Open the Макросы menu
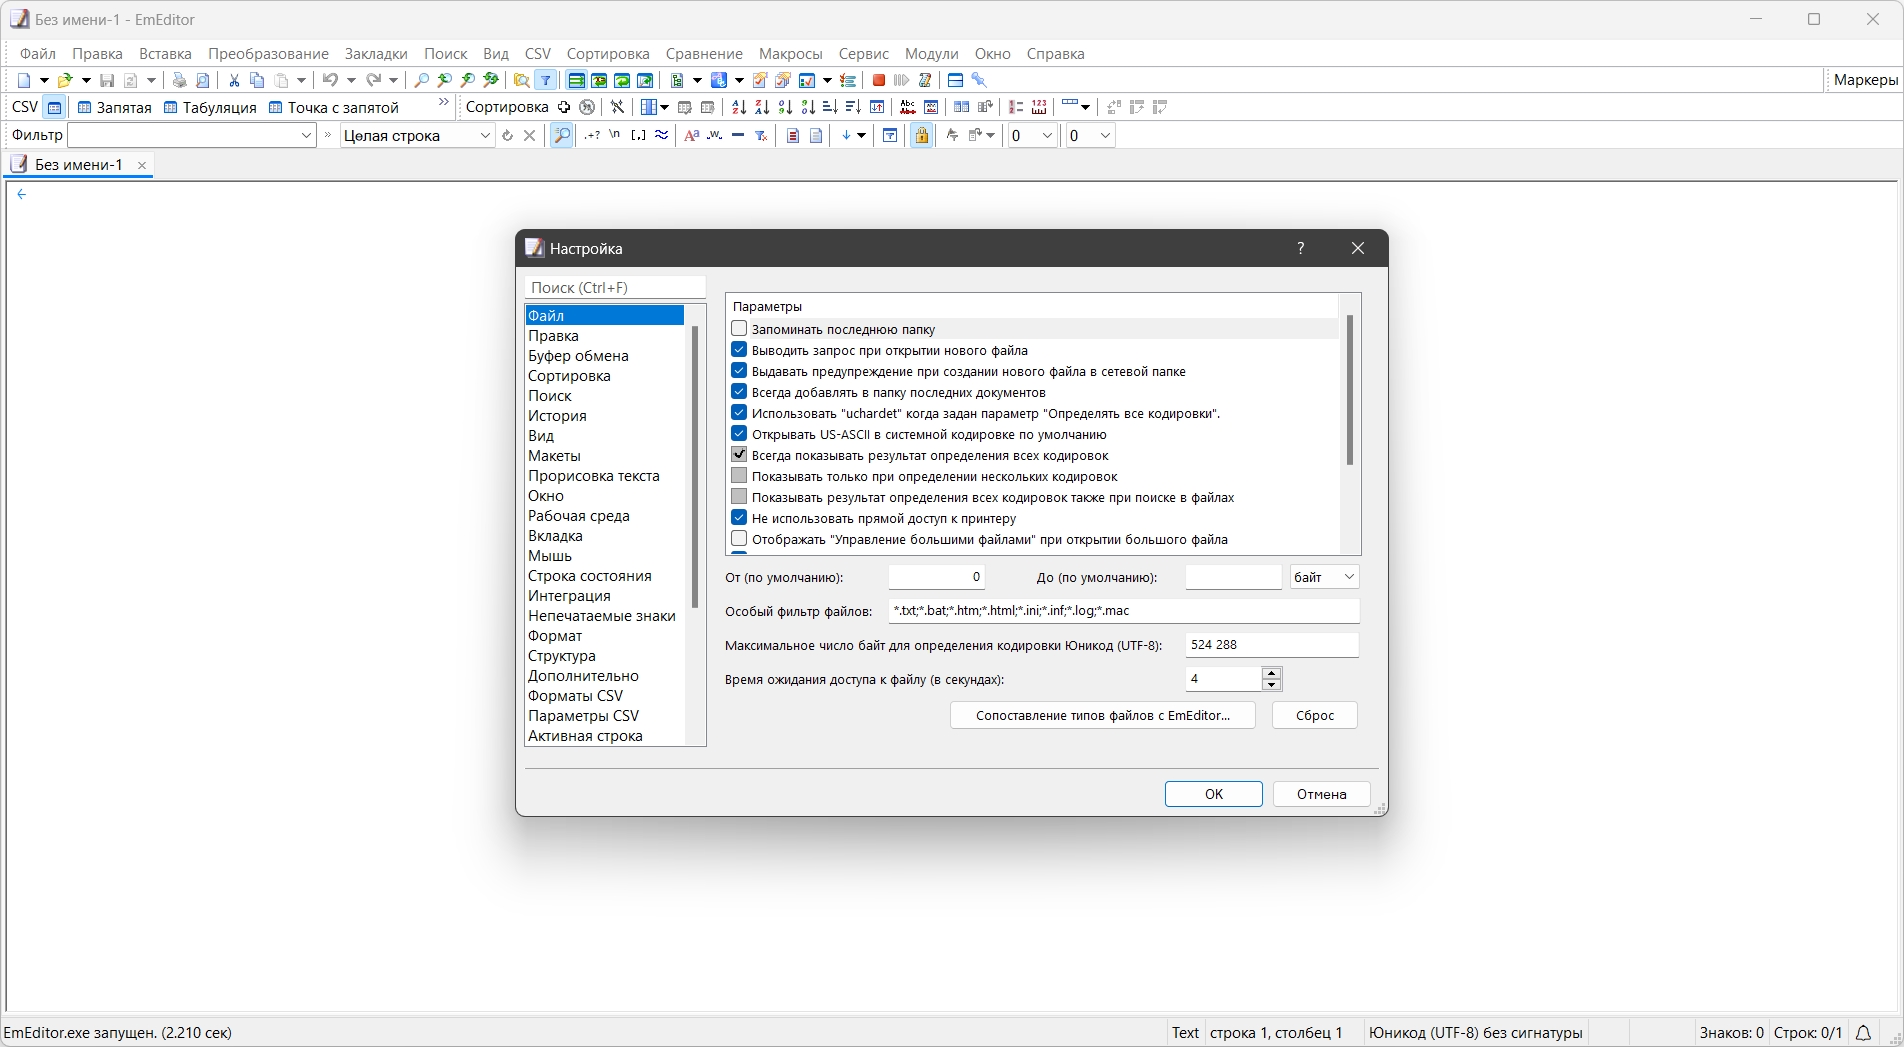1904x1047 pixels. click(790, 54)
